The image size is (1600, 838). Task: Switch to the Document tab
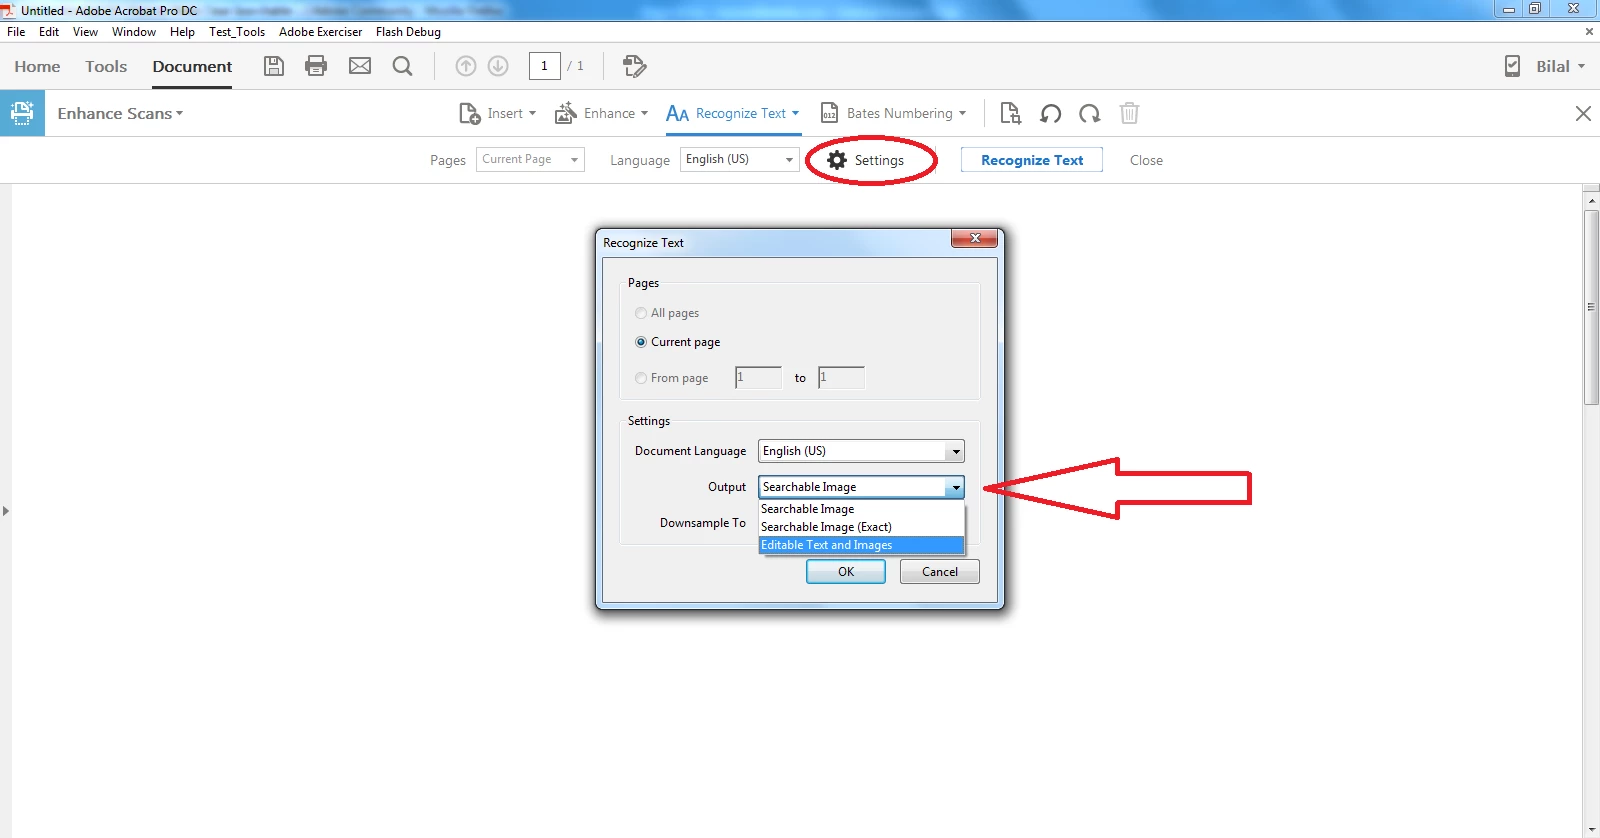coord(192,66)
